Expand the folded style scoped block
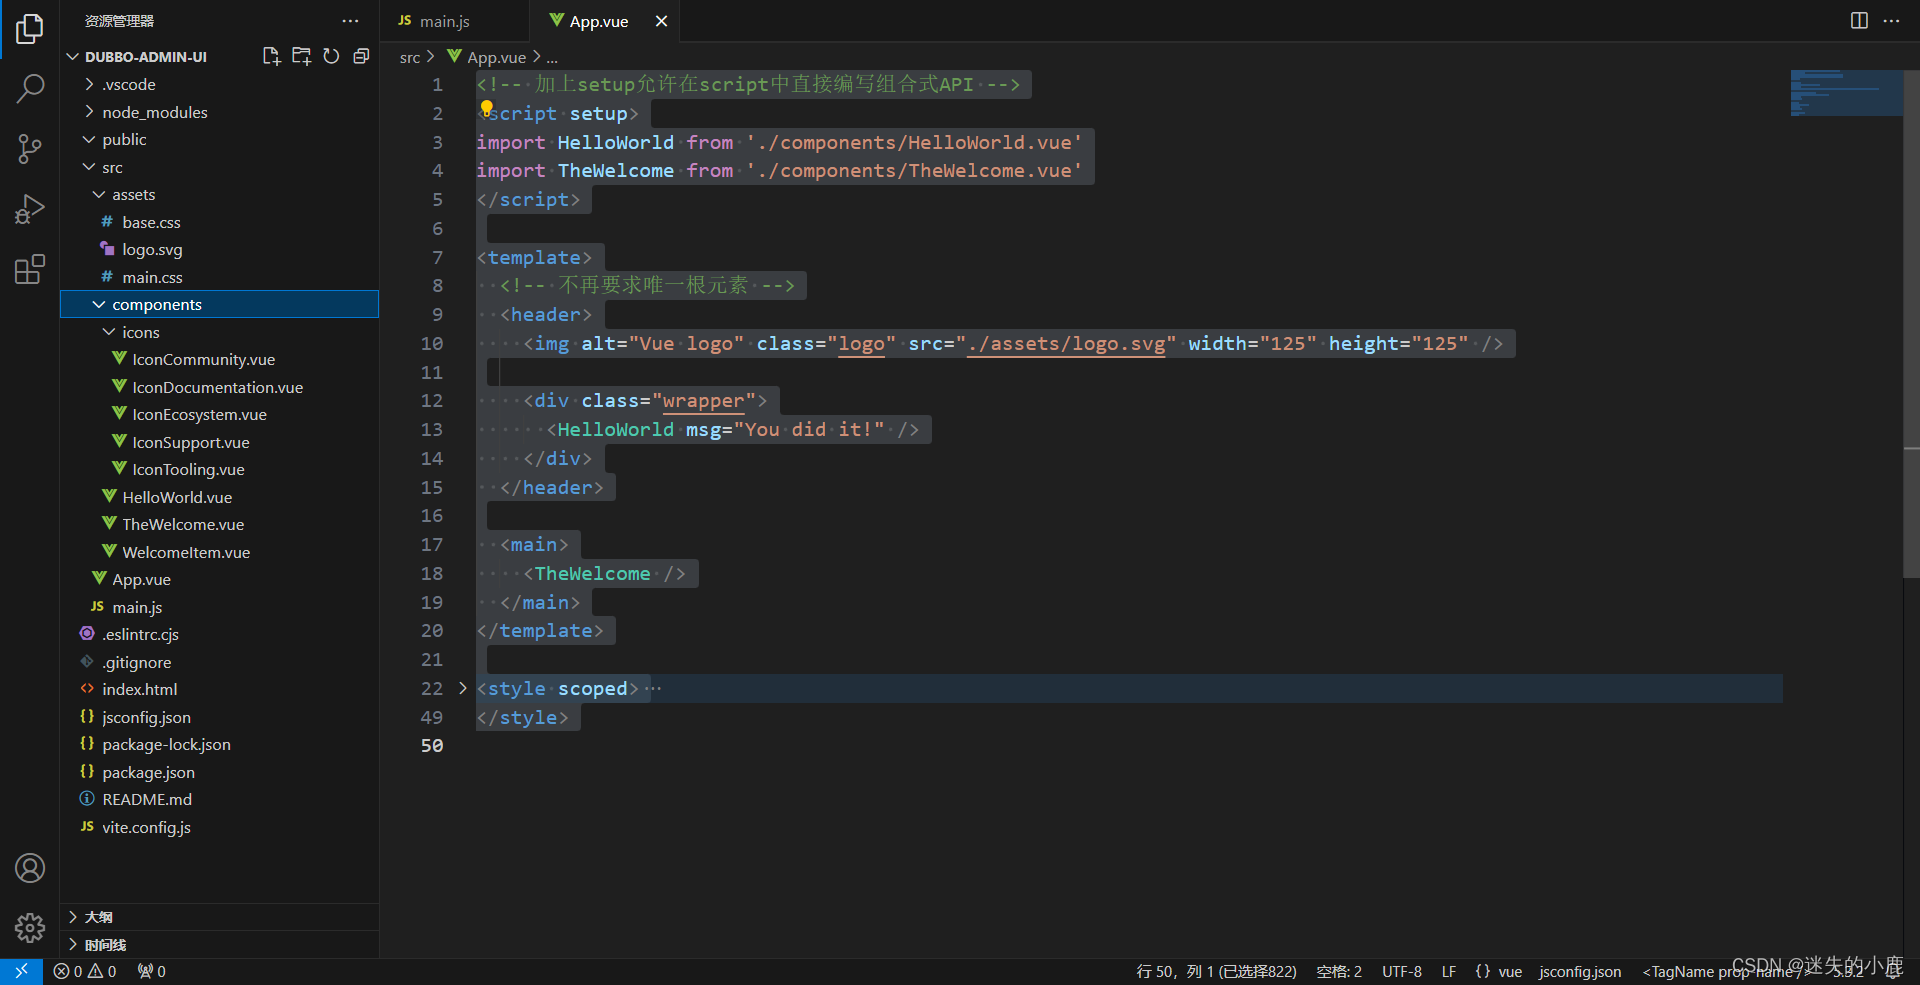 [x=462, y=688]
